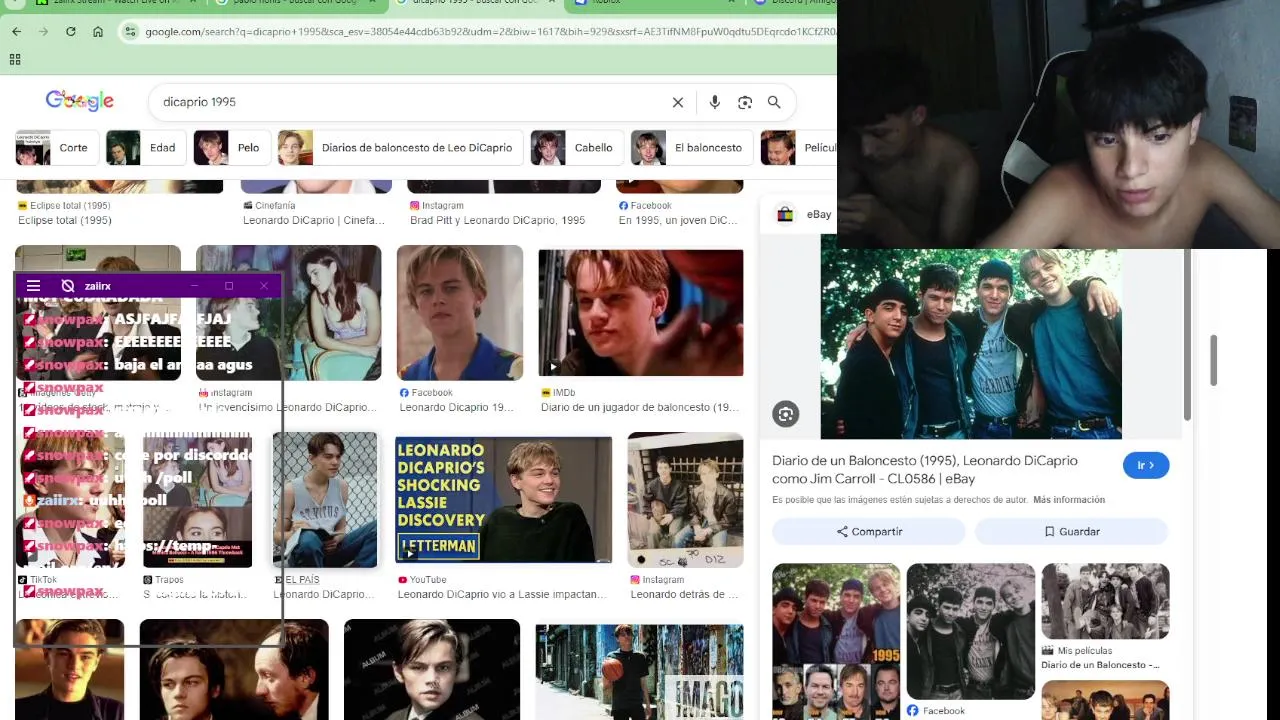Go back to the previous page
This screenshot has width=1280, height=720.
(x=16, y=32)
